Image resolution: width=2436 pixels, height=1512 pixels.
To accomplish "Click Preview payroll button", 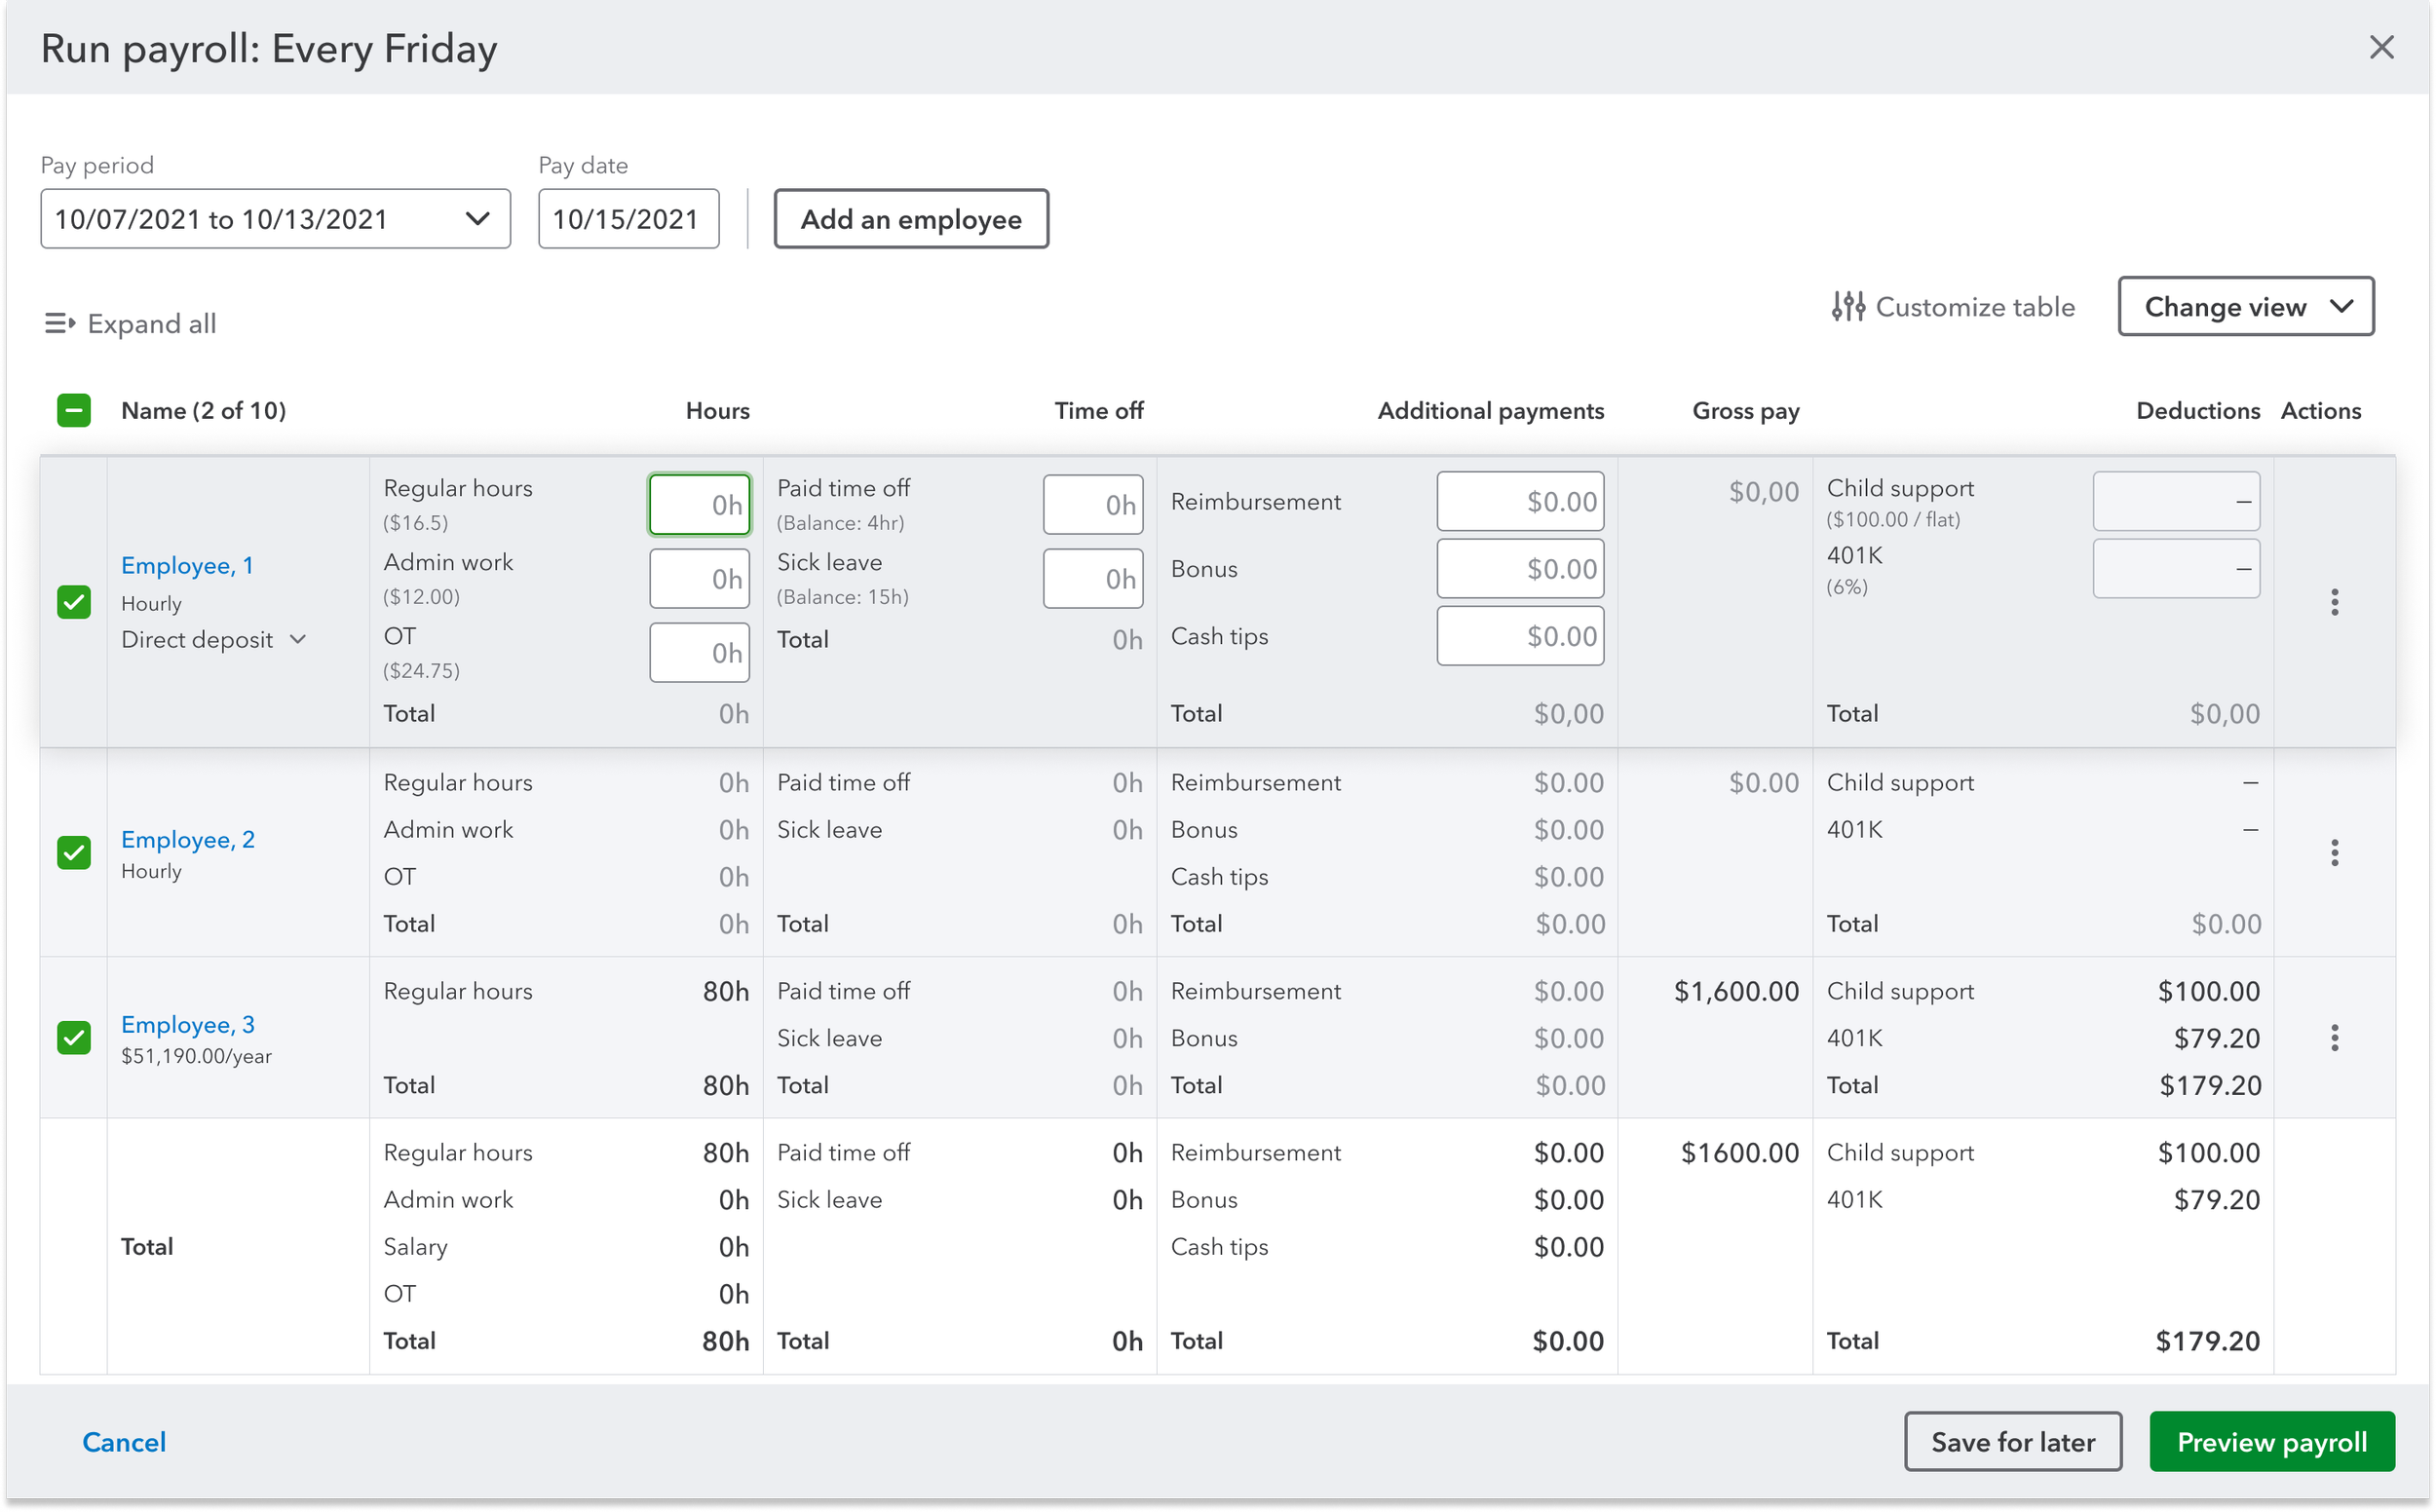I will tap(2271, 1442).
